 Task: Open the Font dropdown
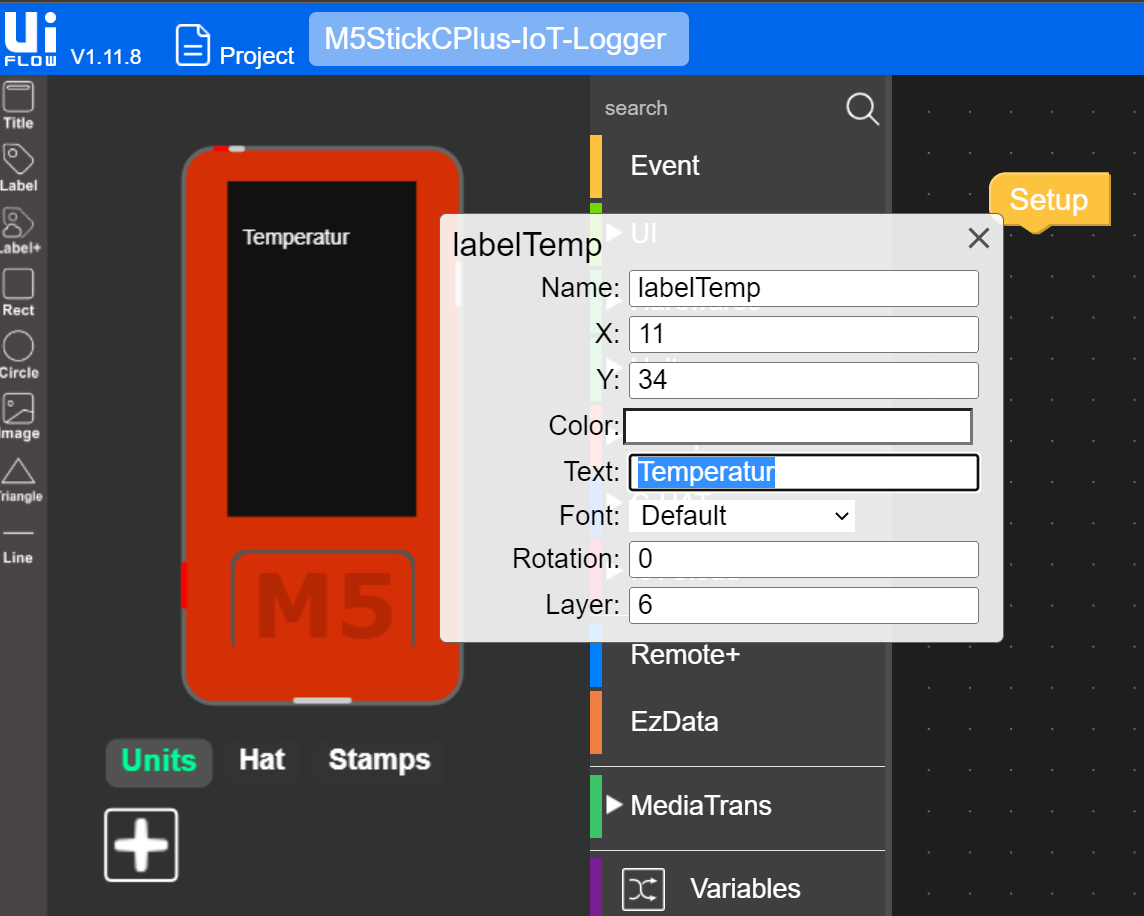click(x=742, y=516)
